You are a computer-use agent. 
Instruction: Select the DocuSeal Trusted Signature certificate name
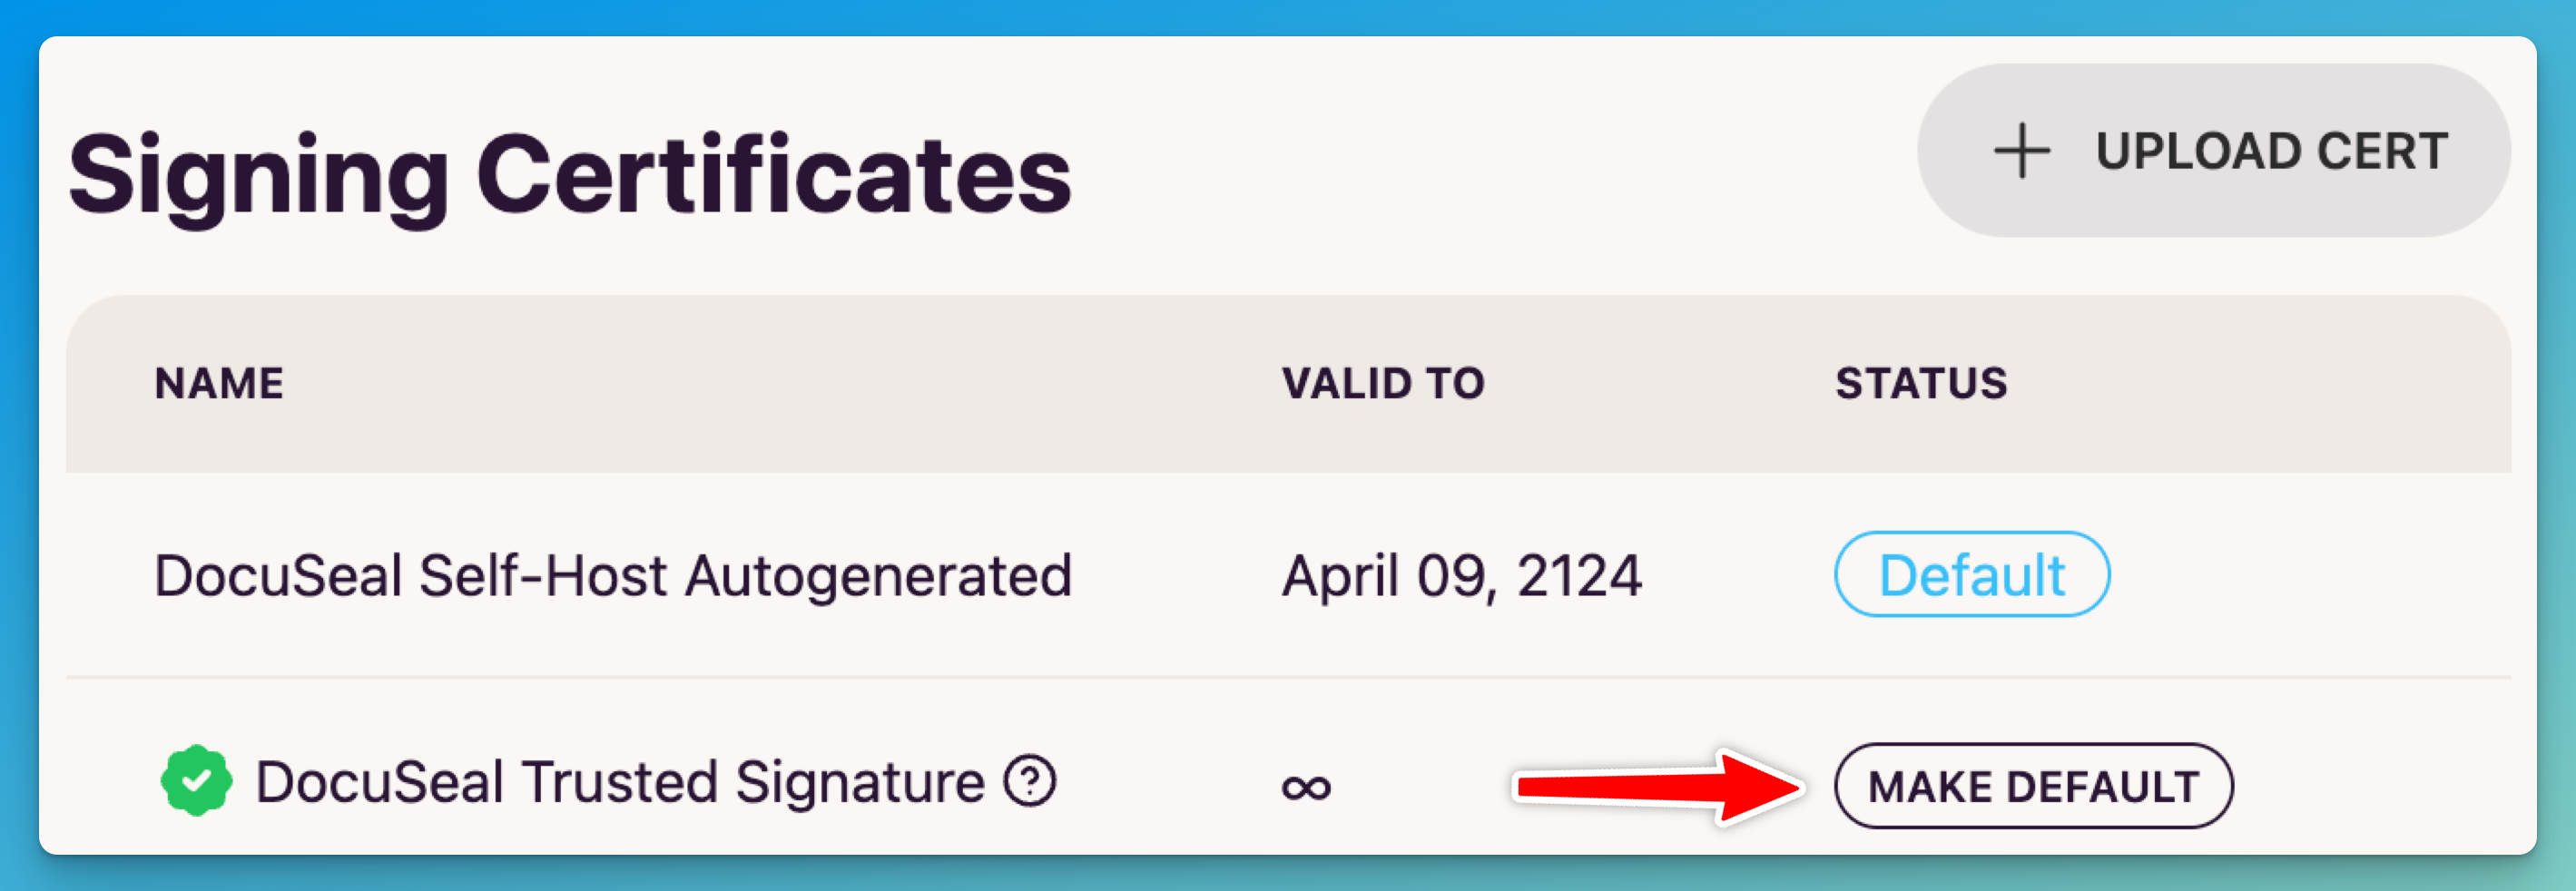[x=620, y=782]
